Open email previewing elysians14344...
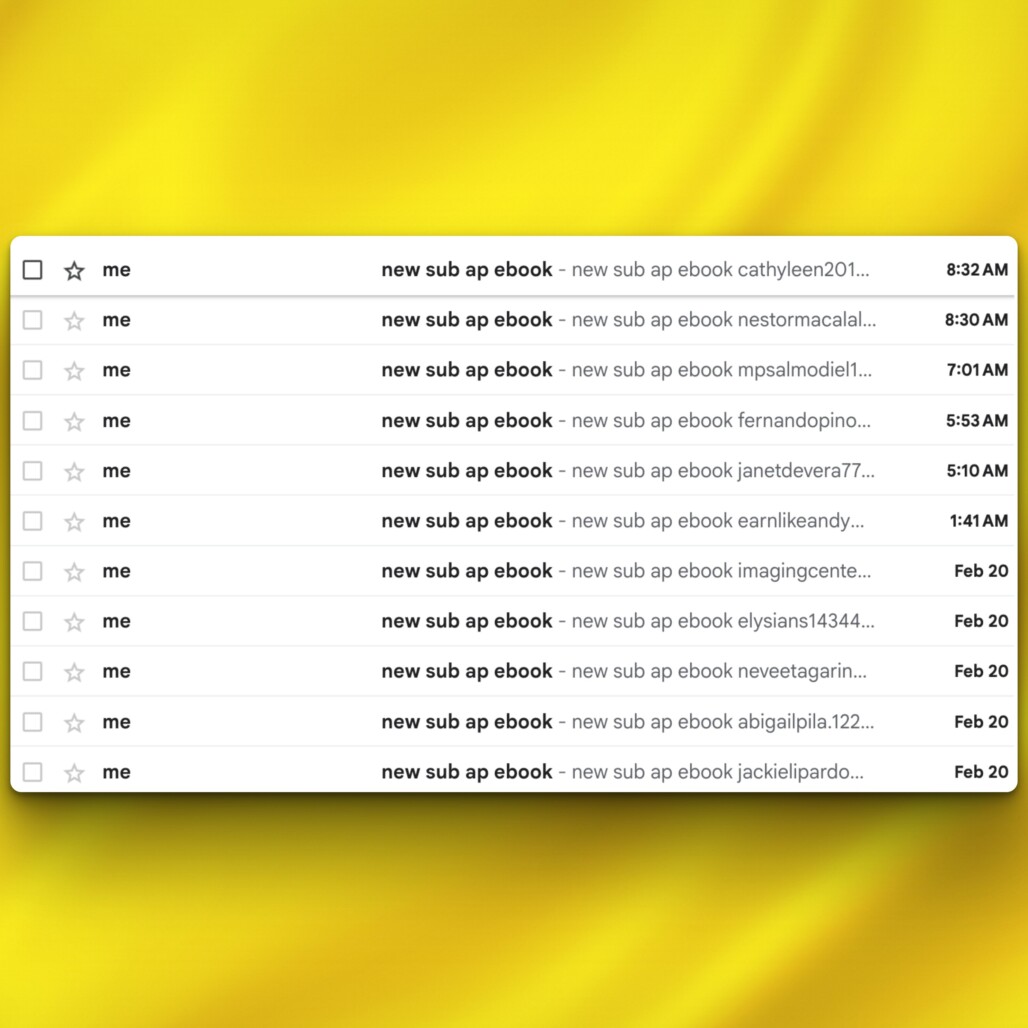Viewport: 1028px width, 1028px height. [x=514, y=621]
